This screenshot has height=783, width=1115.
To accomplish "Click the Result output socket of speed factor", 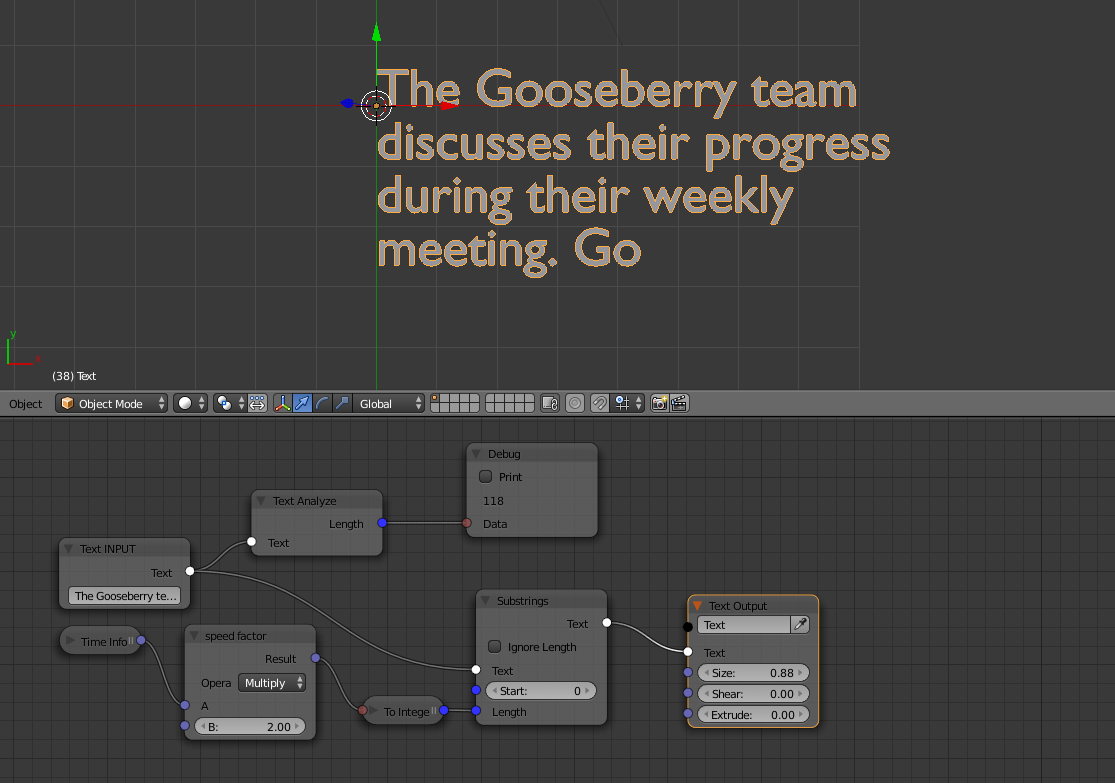I will tap(315, 658).
